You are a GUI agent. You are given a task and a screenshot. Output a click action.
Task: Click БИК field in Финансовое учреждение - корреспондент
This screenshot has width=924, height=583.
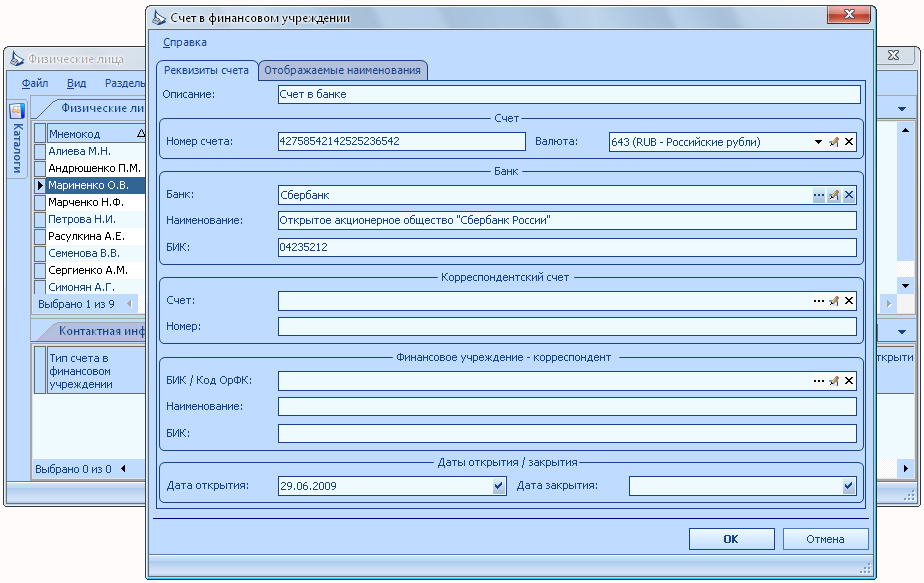pos(567,433)
